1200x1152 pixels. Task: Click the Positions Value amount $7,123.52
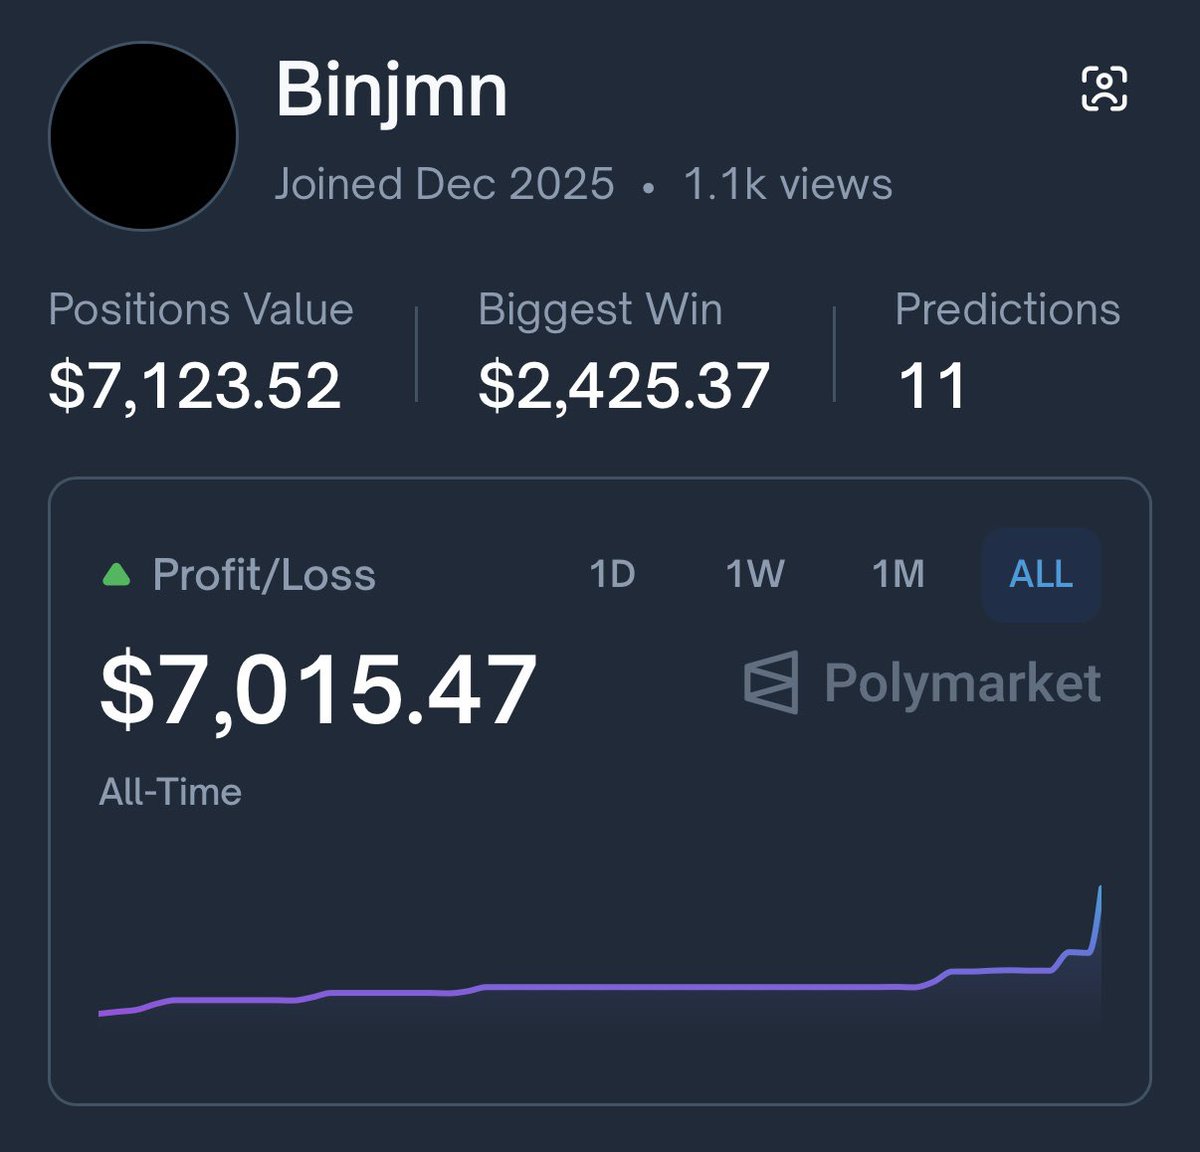[x=195, y=386]
